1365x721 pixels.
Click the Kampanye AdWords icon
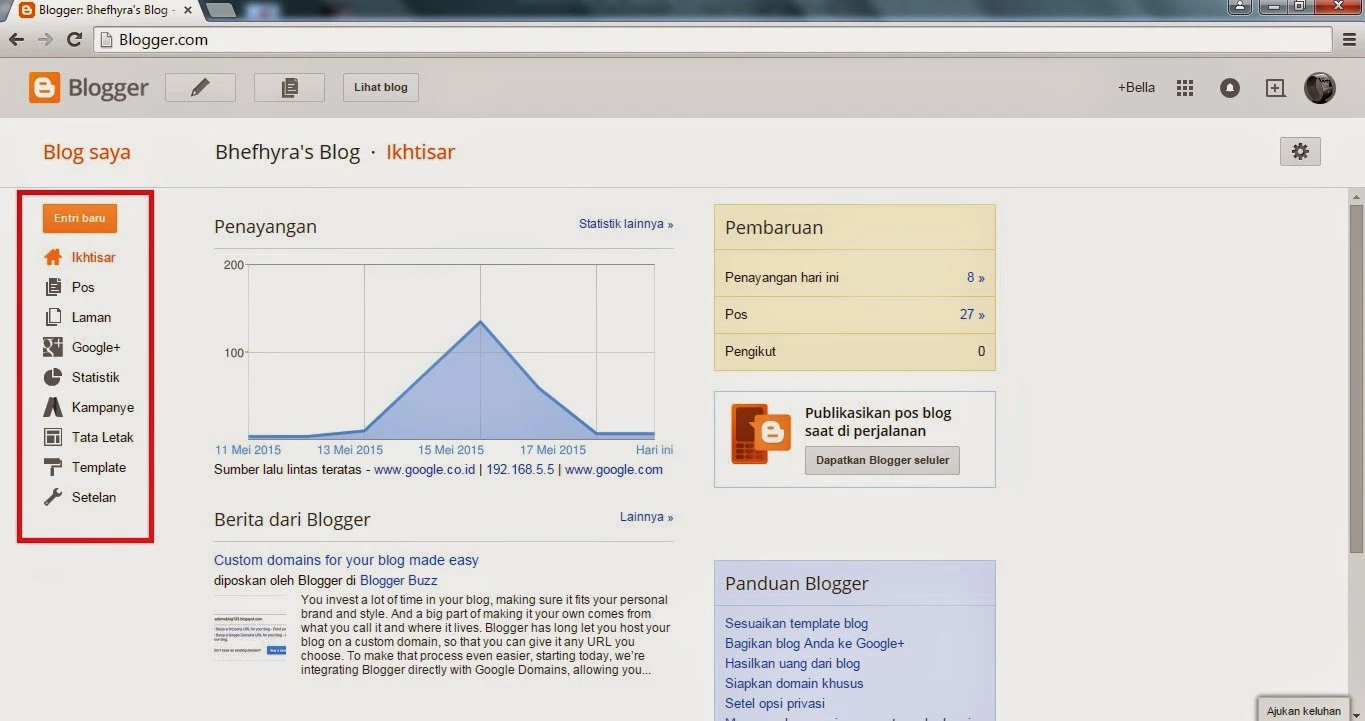click(x=53, y=407)
